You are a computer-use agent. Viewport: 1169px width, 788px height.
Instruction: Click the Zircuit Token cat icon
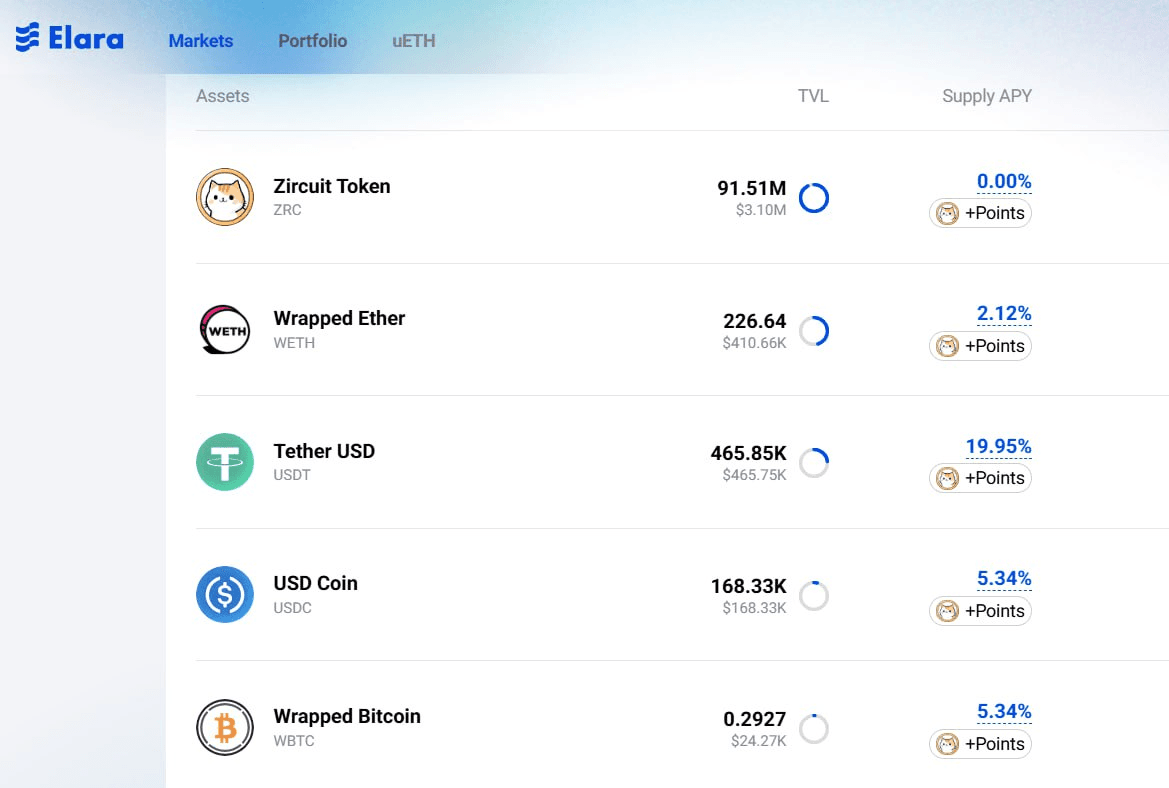(225, 197)
